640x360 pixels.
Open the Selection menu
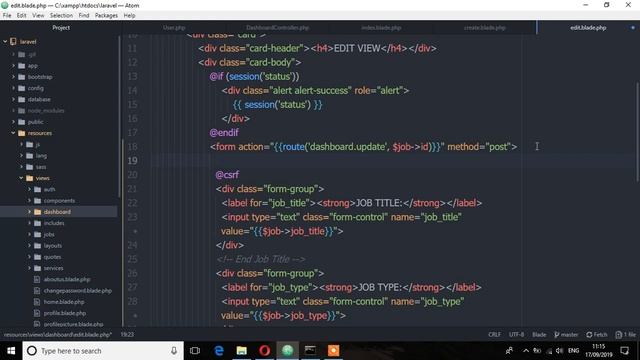point(61,16)
